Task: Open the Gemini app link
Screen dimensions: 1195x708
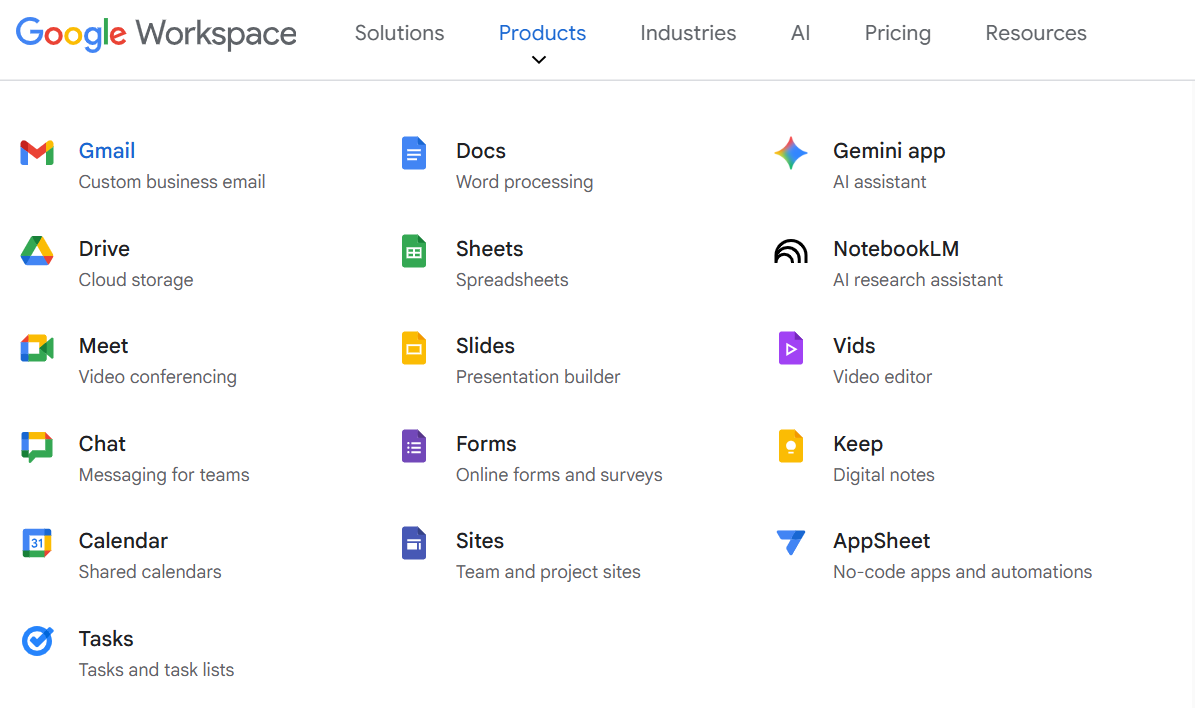Action: point(889,151)
